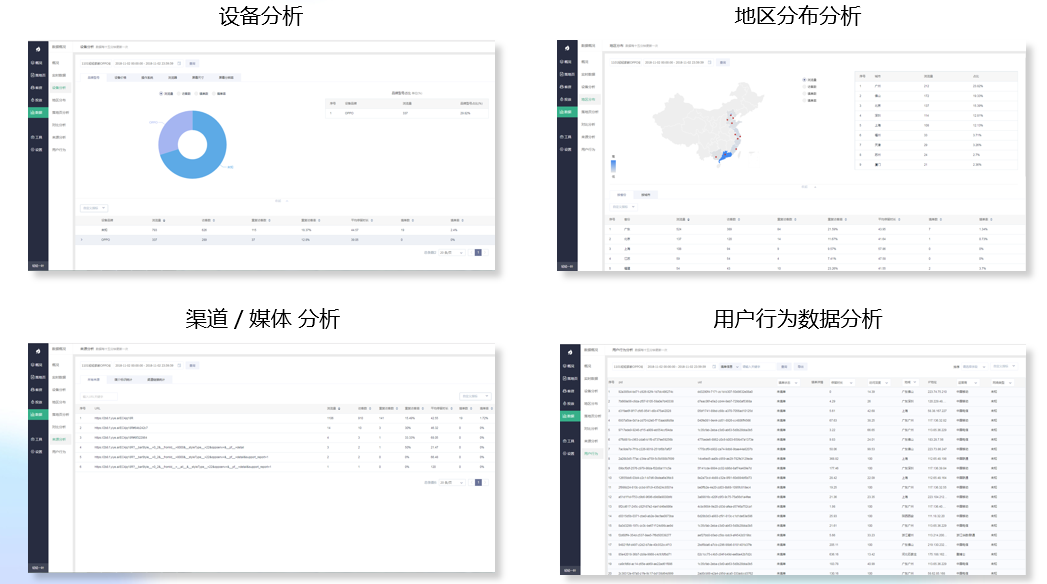Expand the OPPO row in the device table
1047x584 pixels.
click(81, 240)
